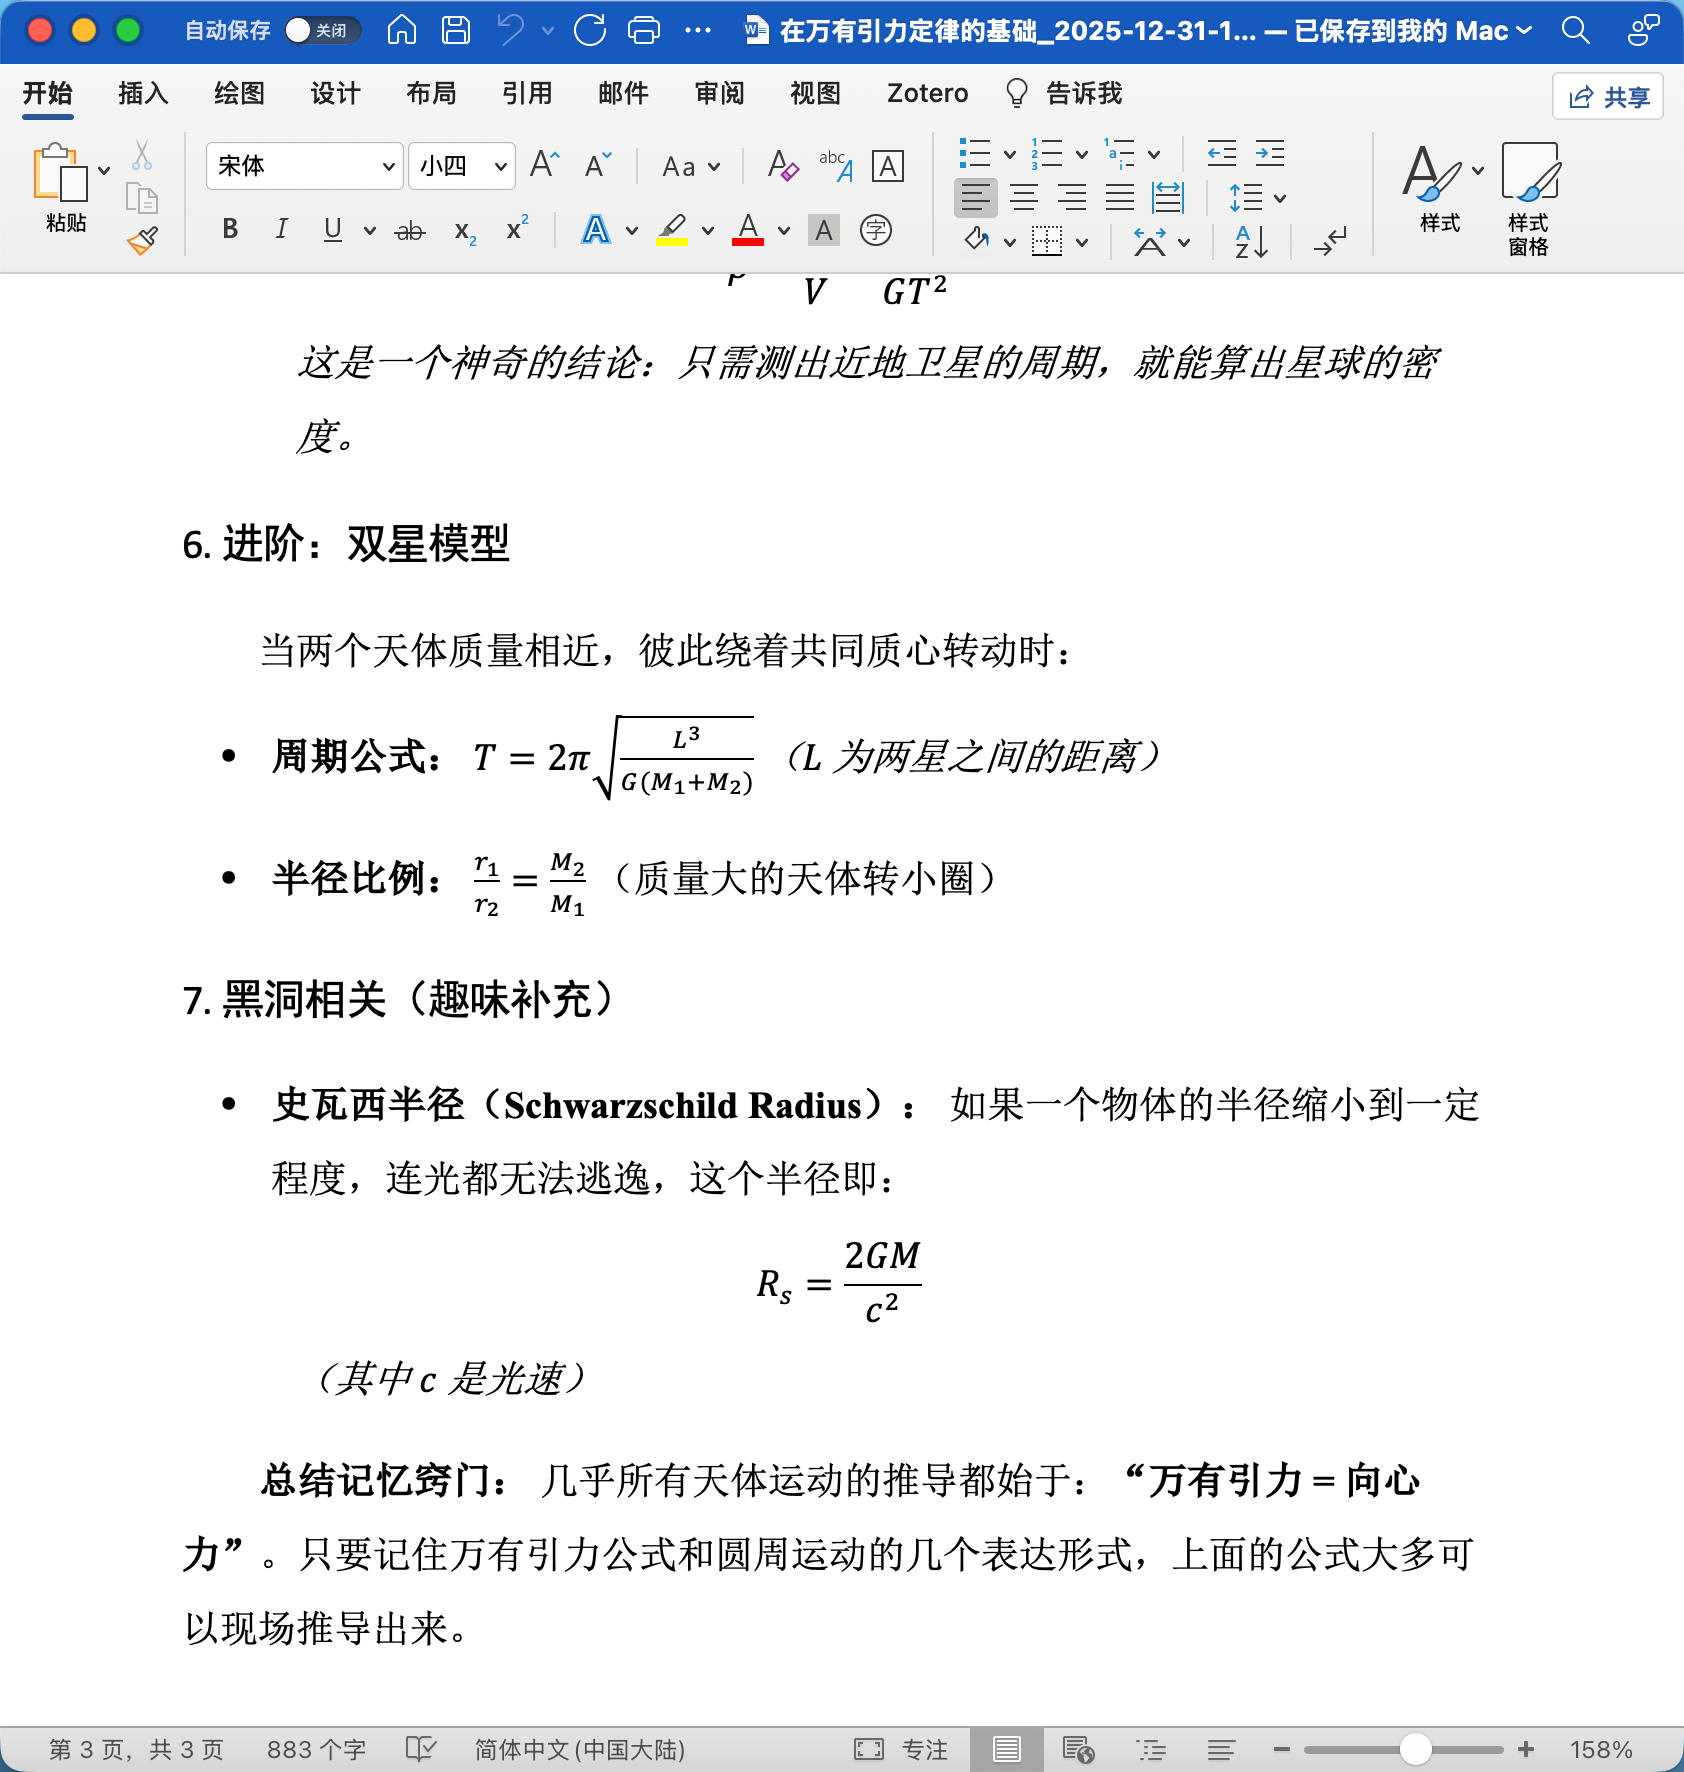The height and width of the screenshot is (1772, 1684).
Task: Apply strikethrough formatting
Action: 409,231
